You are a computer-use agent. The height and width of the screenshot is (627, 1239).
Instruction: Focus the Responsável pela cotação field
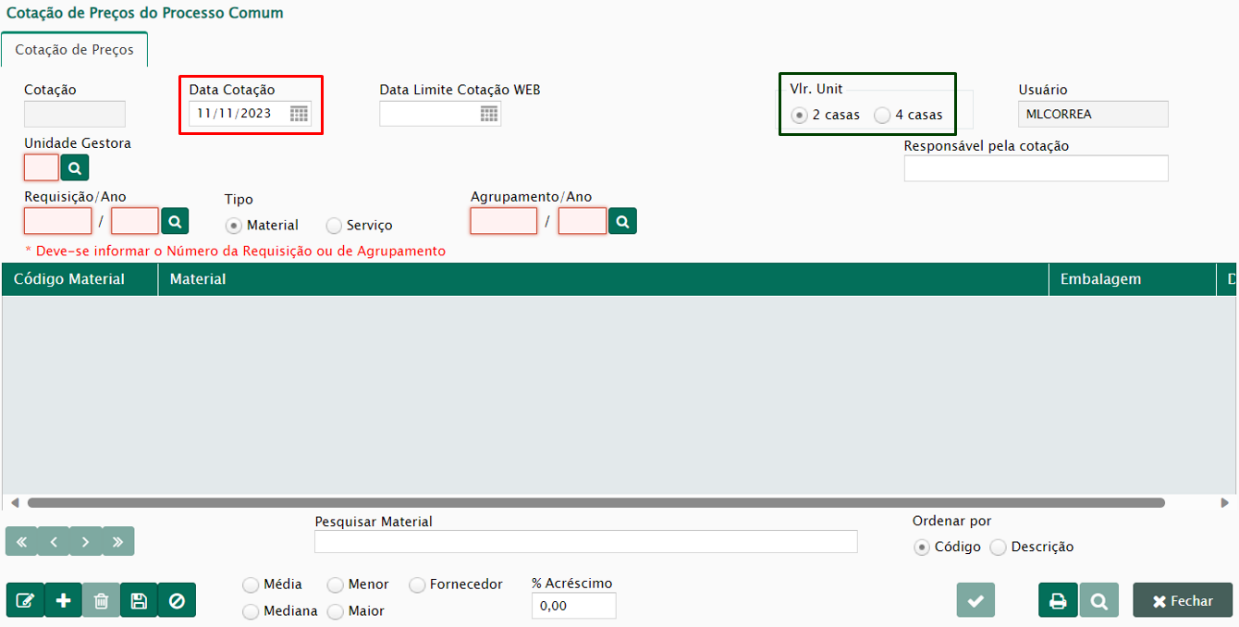pos(1035,168)
